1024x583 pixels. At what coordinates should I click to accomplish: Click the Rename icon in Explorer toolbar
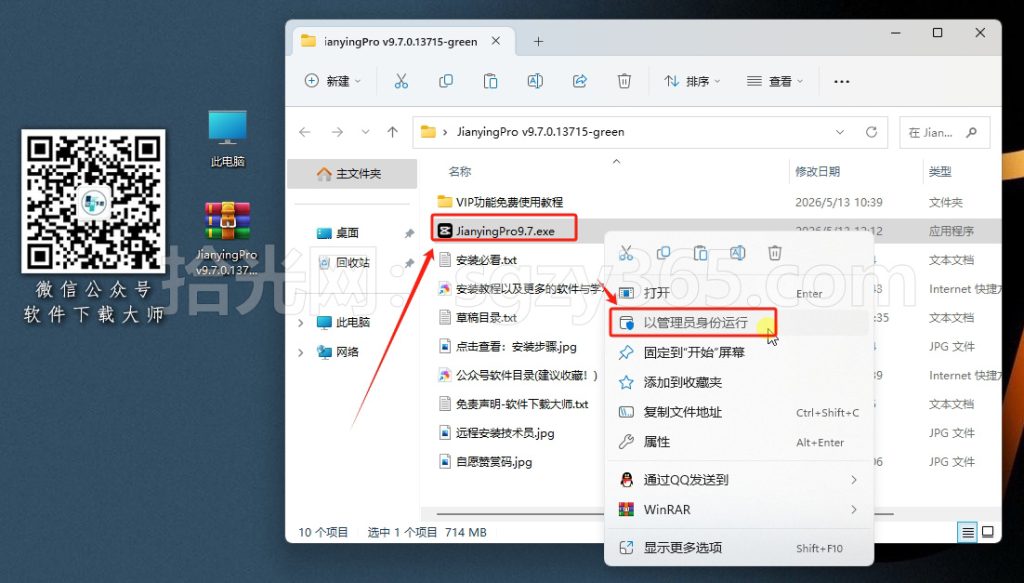click(535, 81)
